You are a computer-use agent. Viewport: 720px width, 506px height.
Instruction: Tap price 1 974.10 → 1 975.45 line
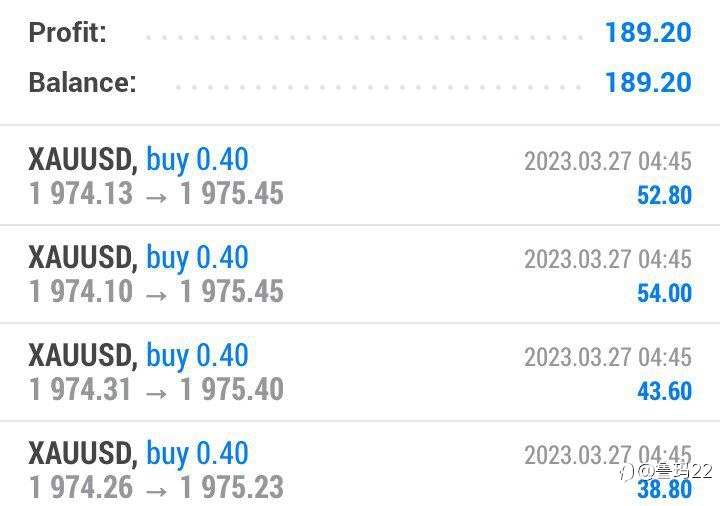[x=156, y=292]
